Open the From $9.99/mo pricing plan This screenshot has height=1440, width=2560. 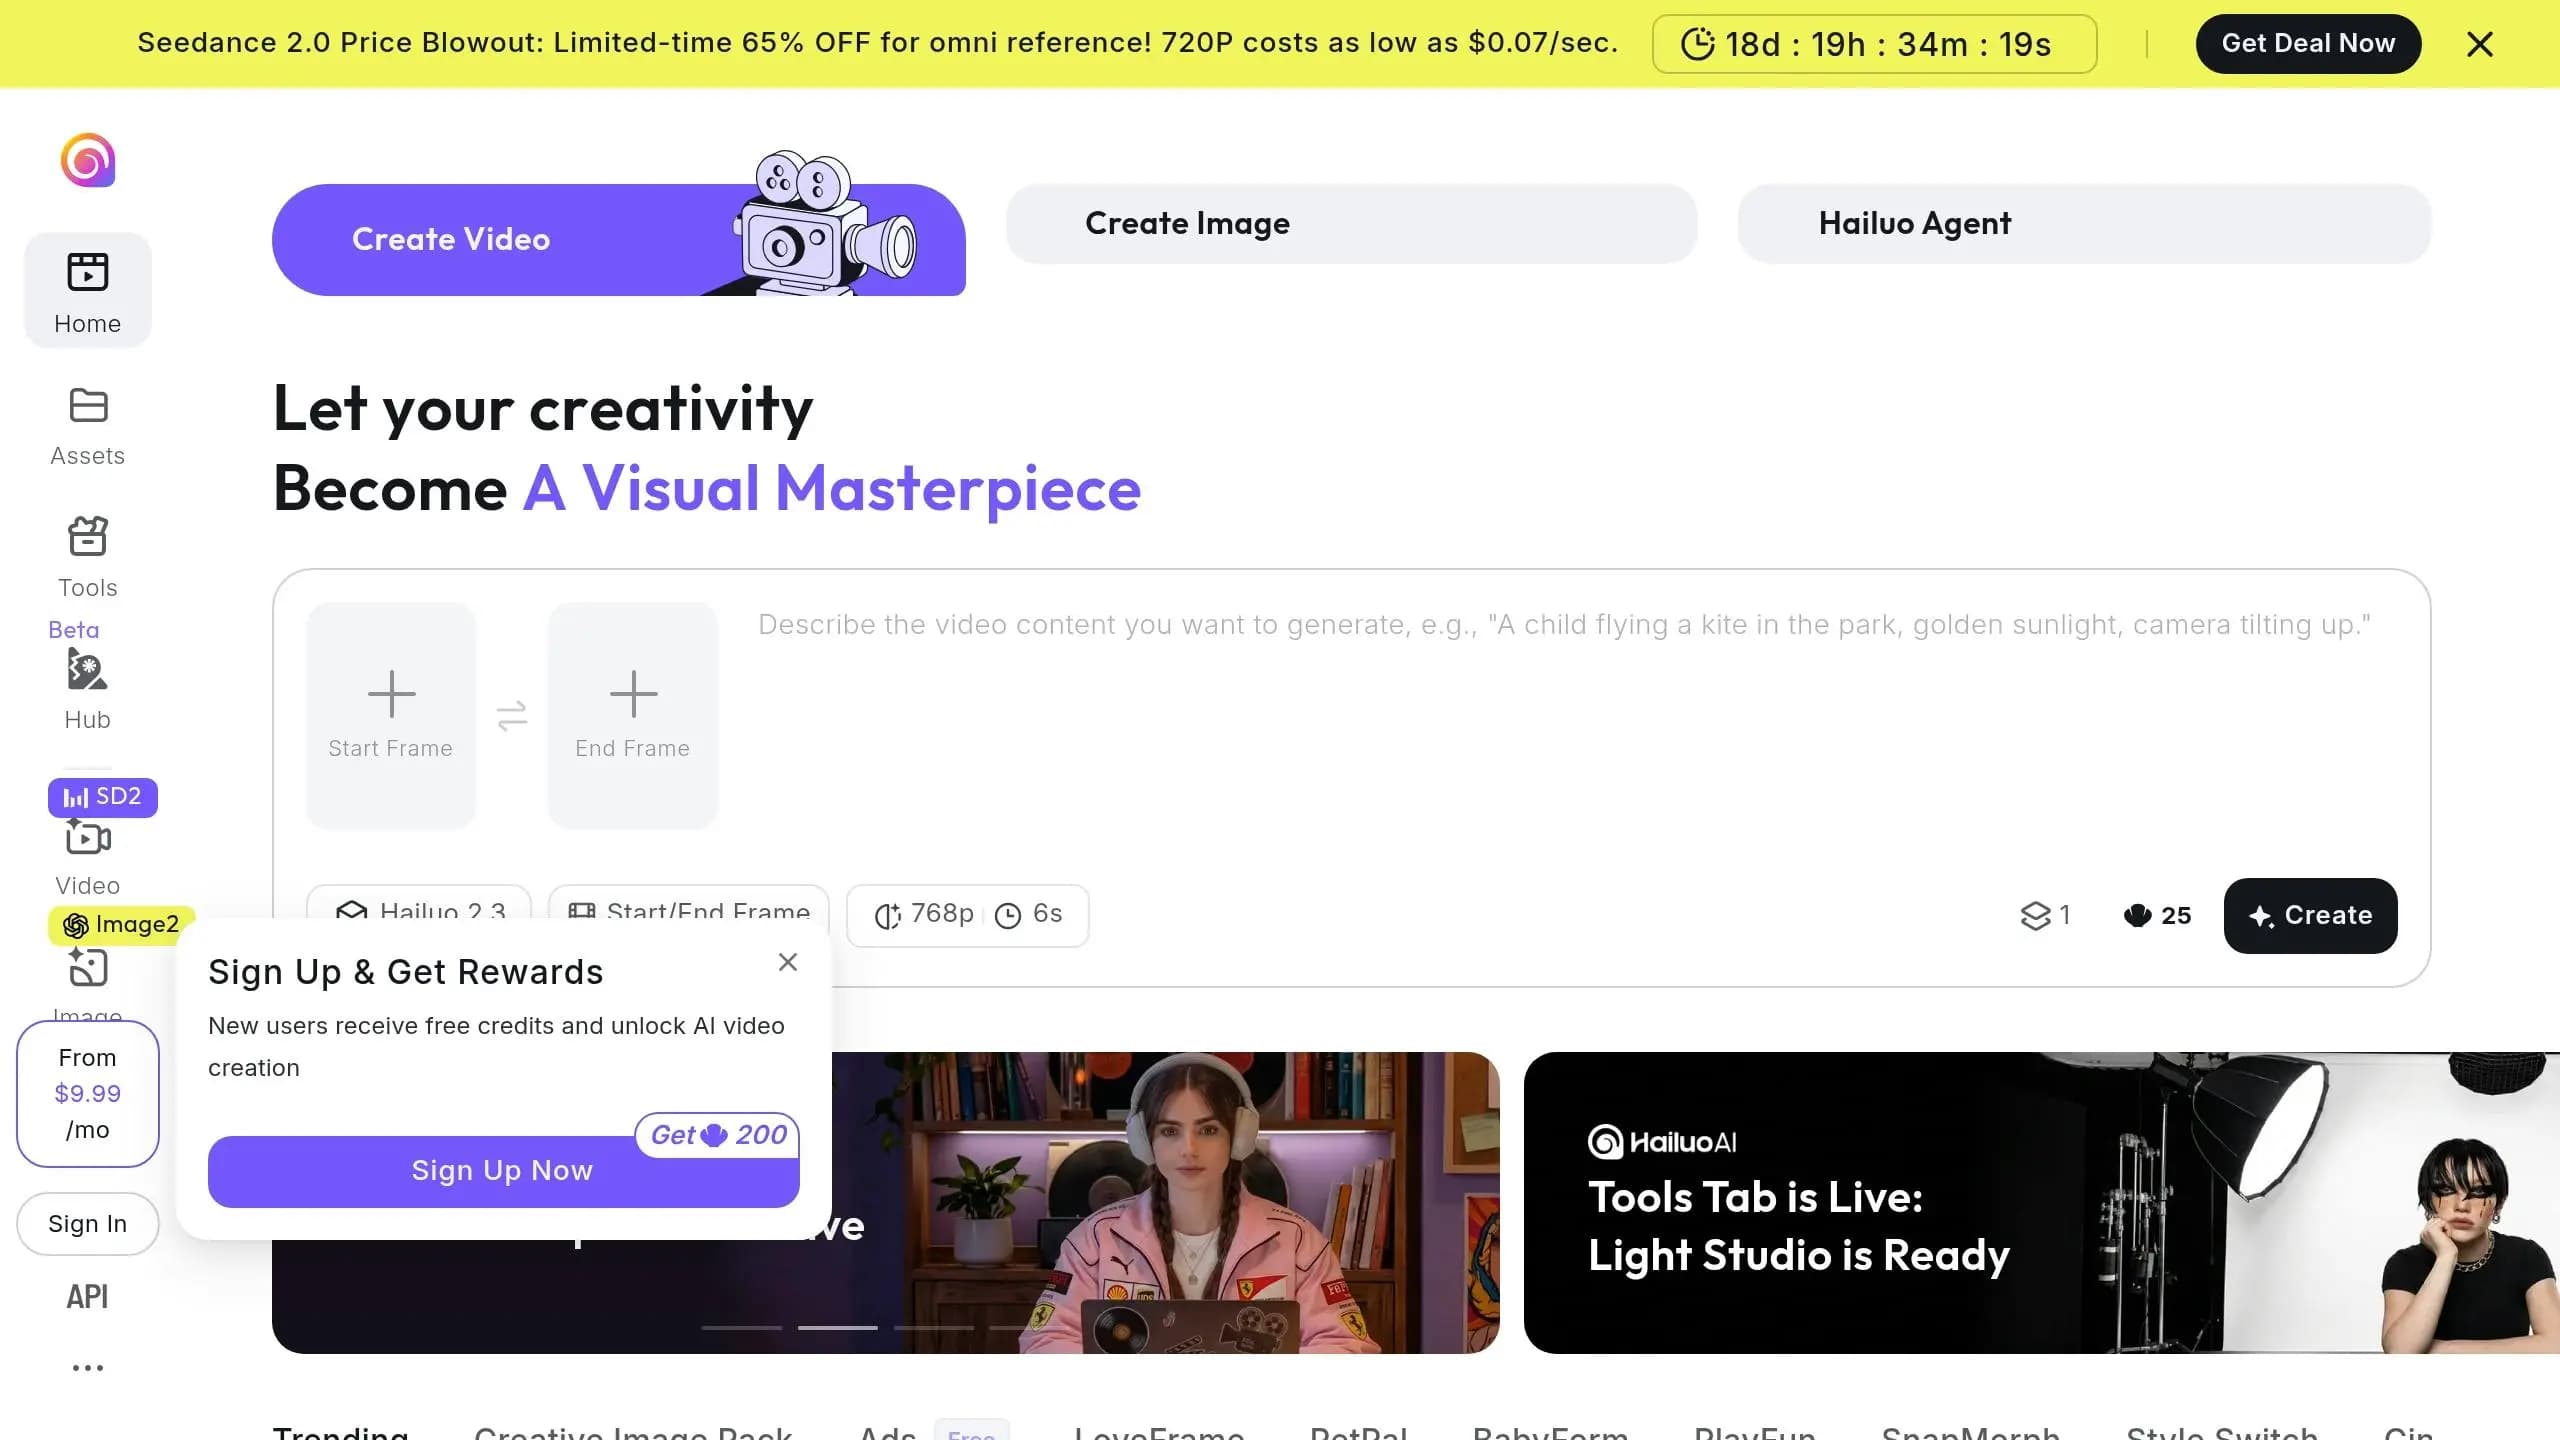[88, 1094]
